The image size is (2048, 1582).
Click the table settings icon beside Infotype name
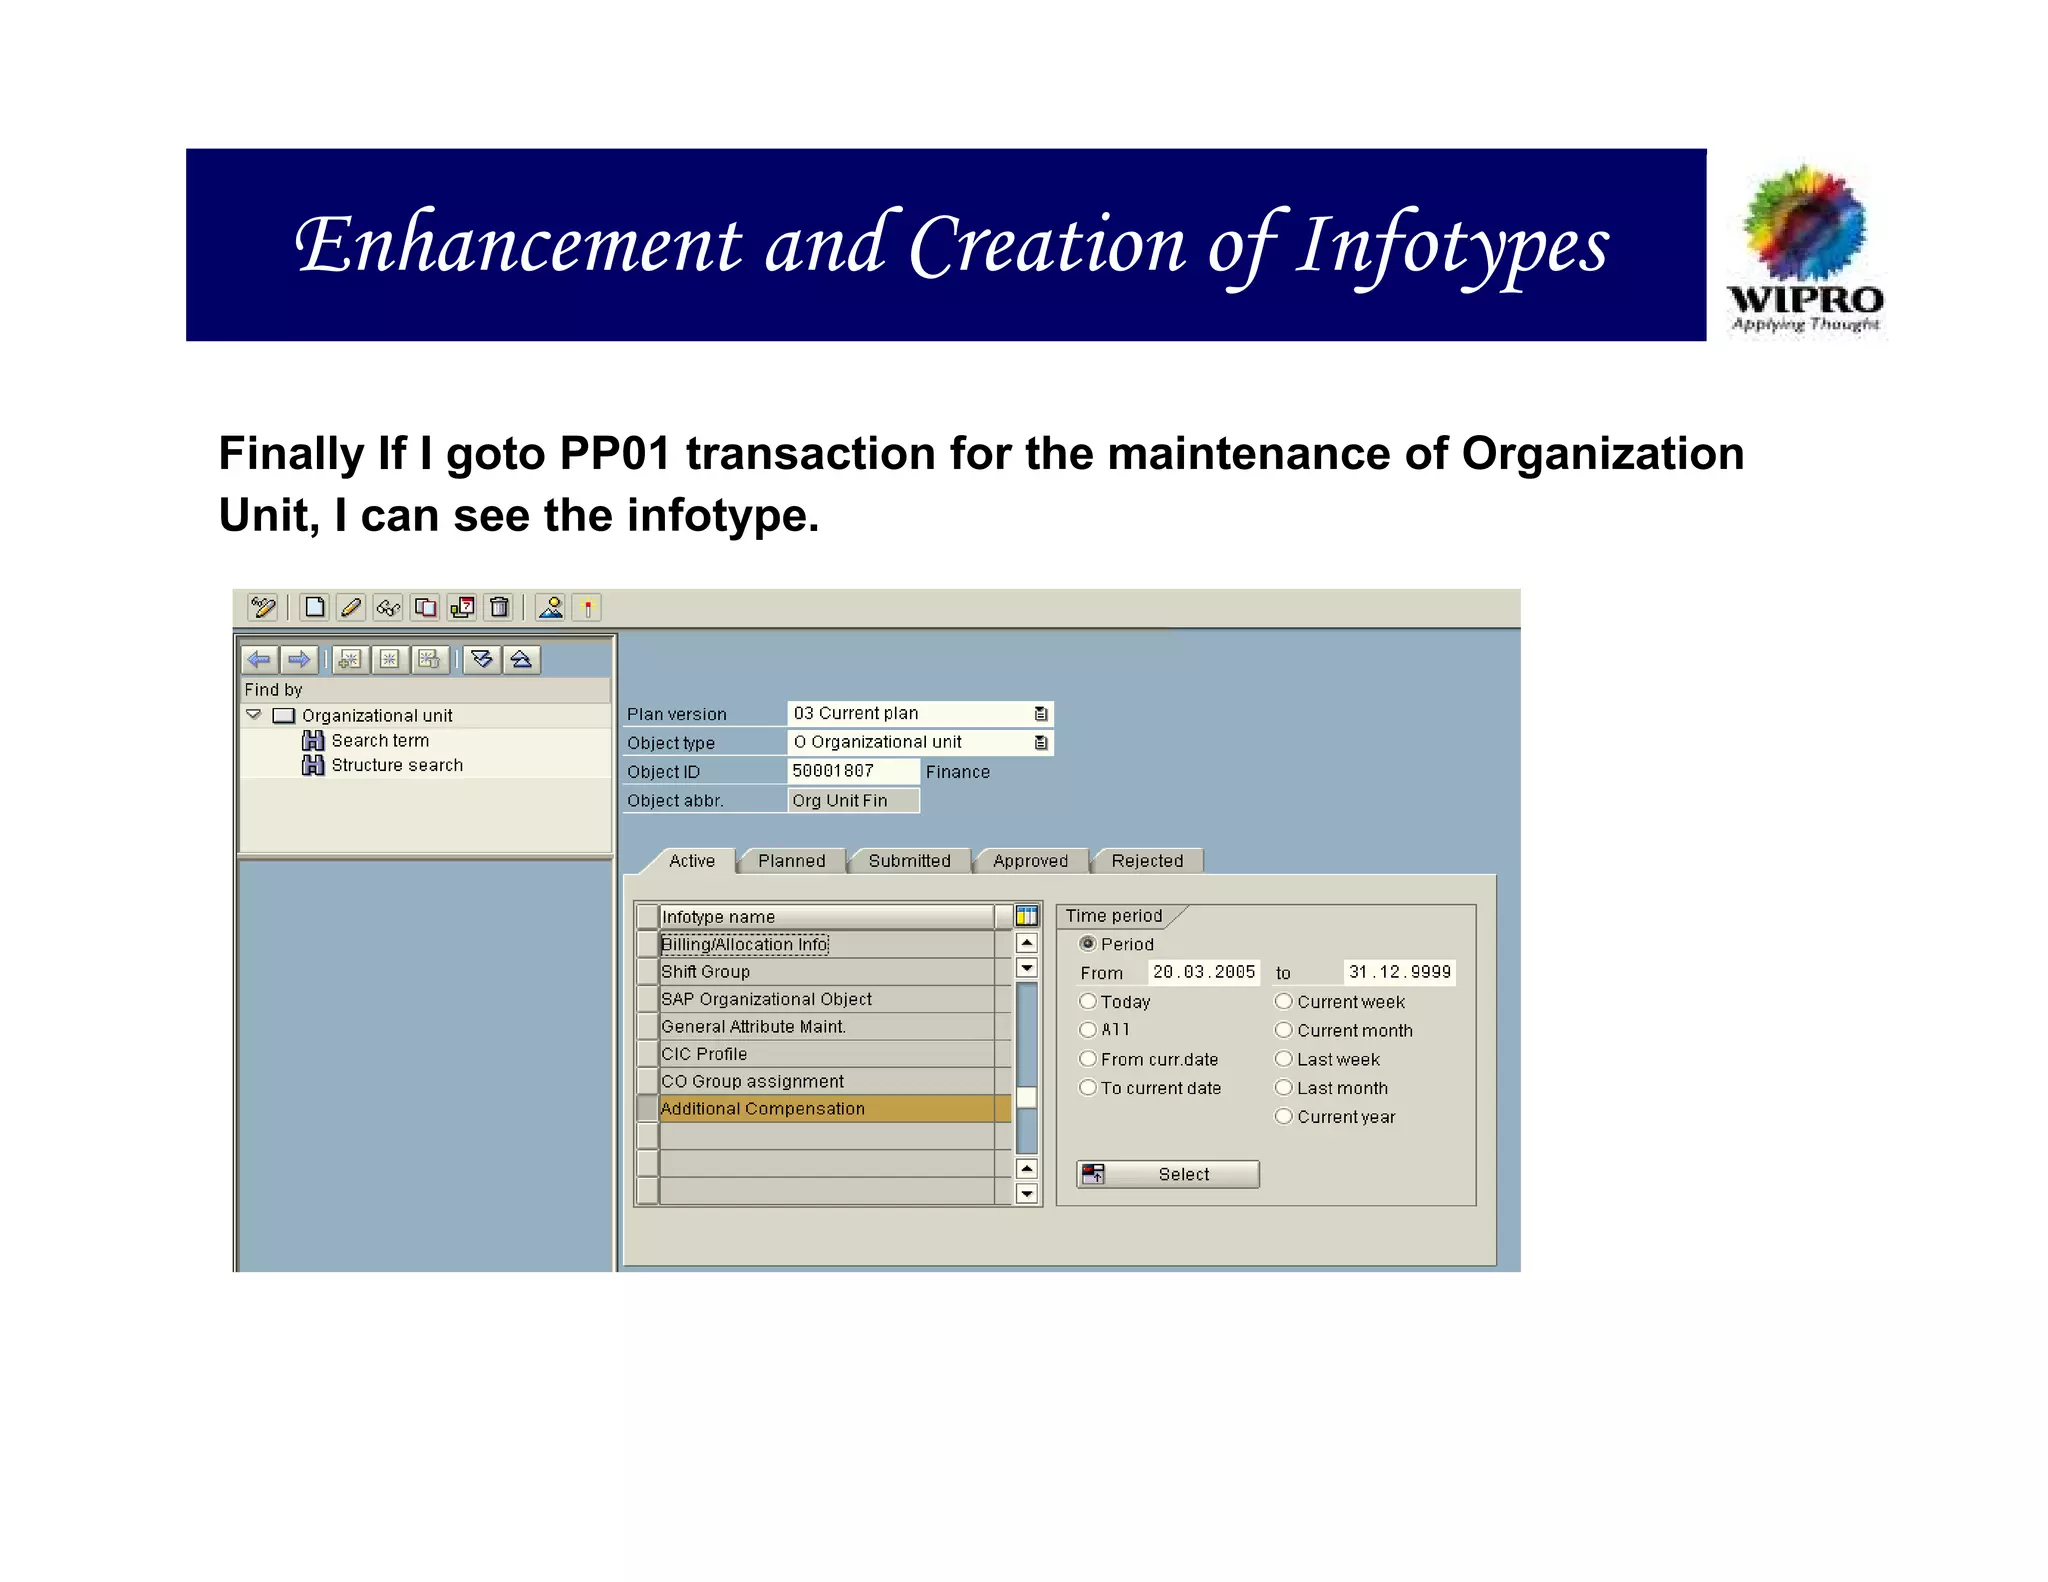1027,916
